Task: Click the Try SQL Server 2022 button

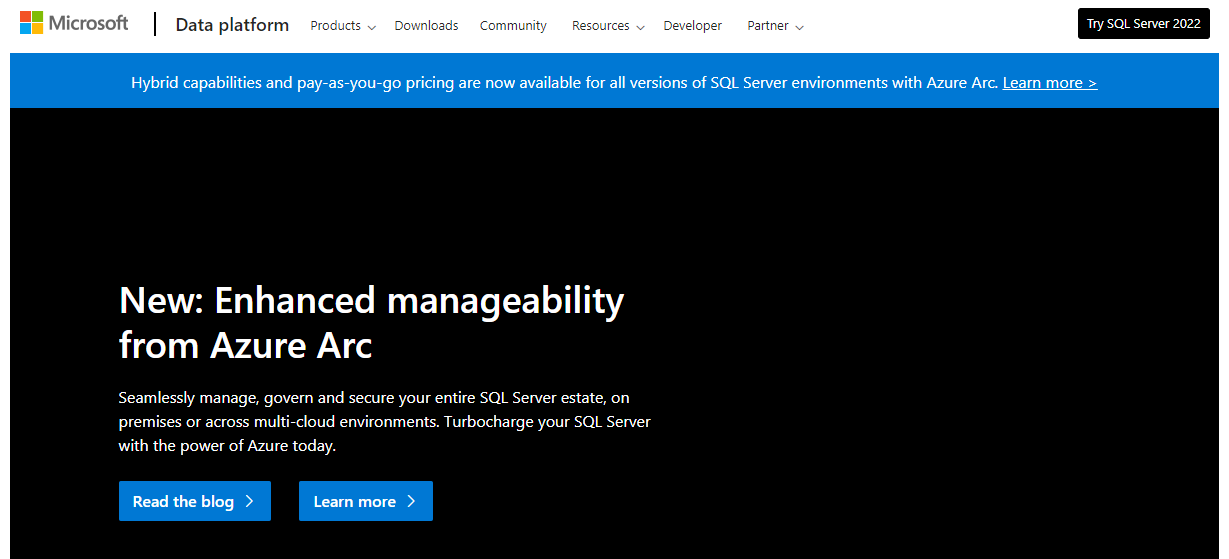Action: 1143,24
